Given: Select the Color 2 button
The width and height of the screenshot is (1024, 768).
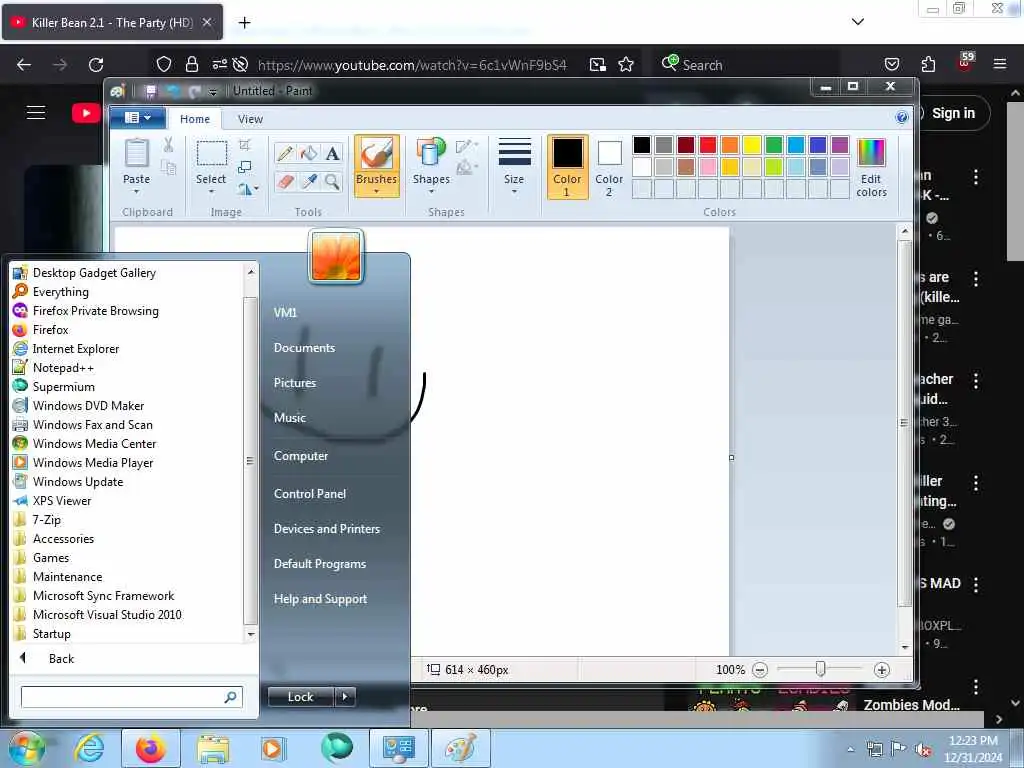Looking at the screenshot, I should [609, 167].
